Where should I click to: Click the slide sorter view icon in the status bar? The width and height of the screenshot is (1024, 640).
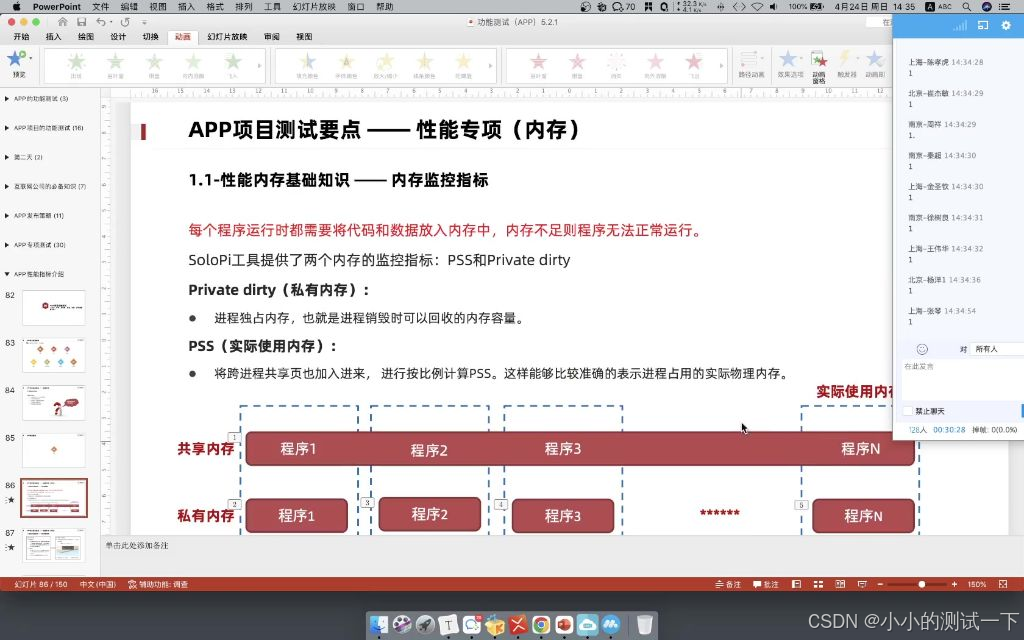818,583
